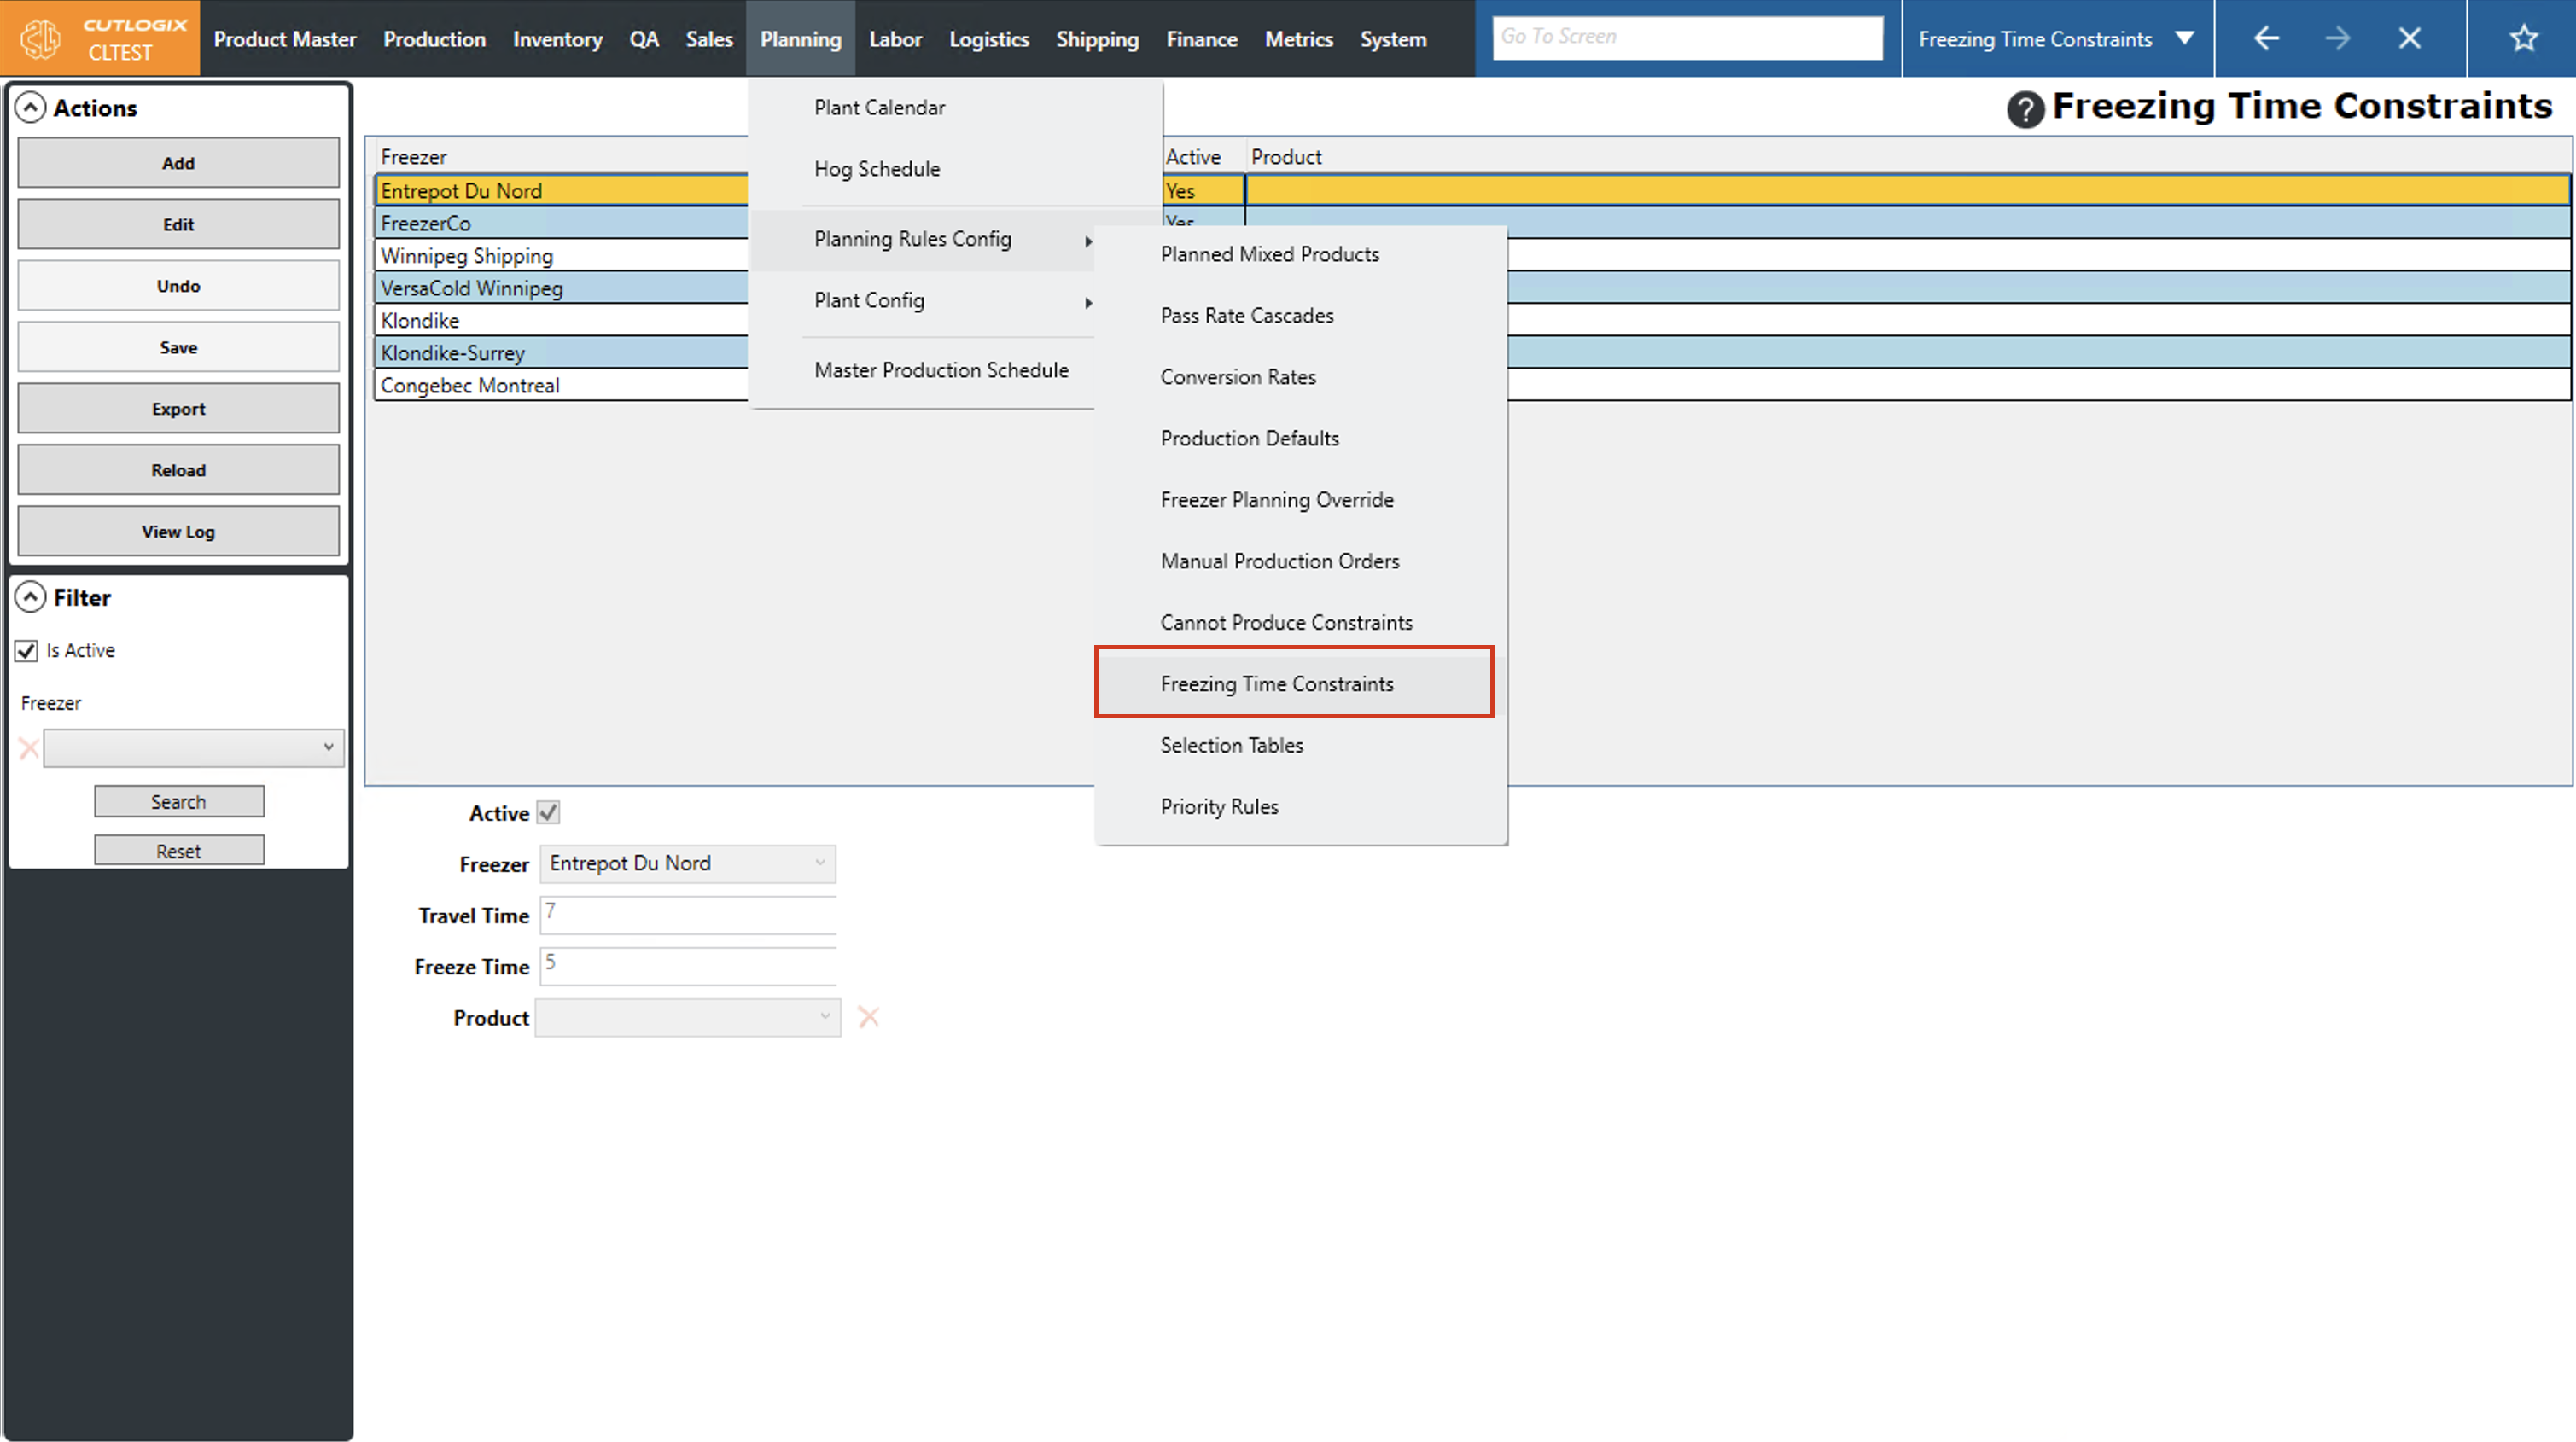The image size is (2576, 1442).
Task: Clear Product field with red X
Action: tap(868, 1018)
